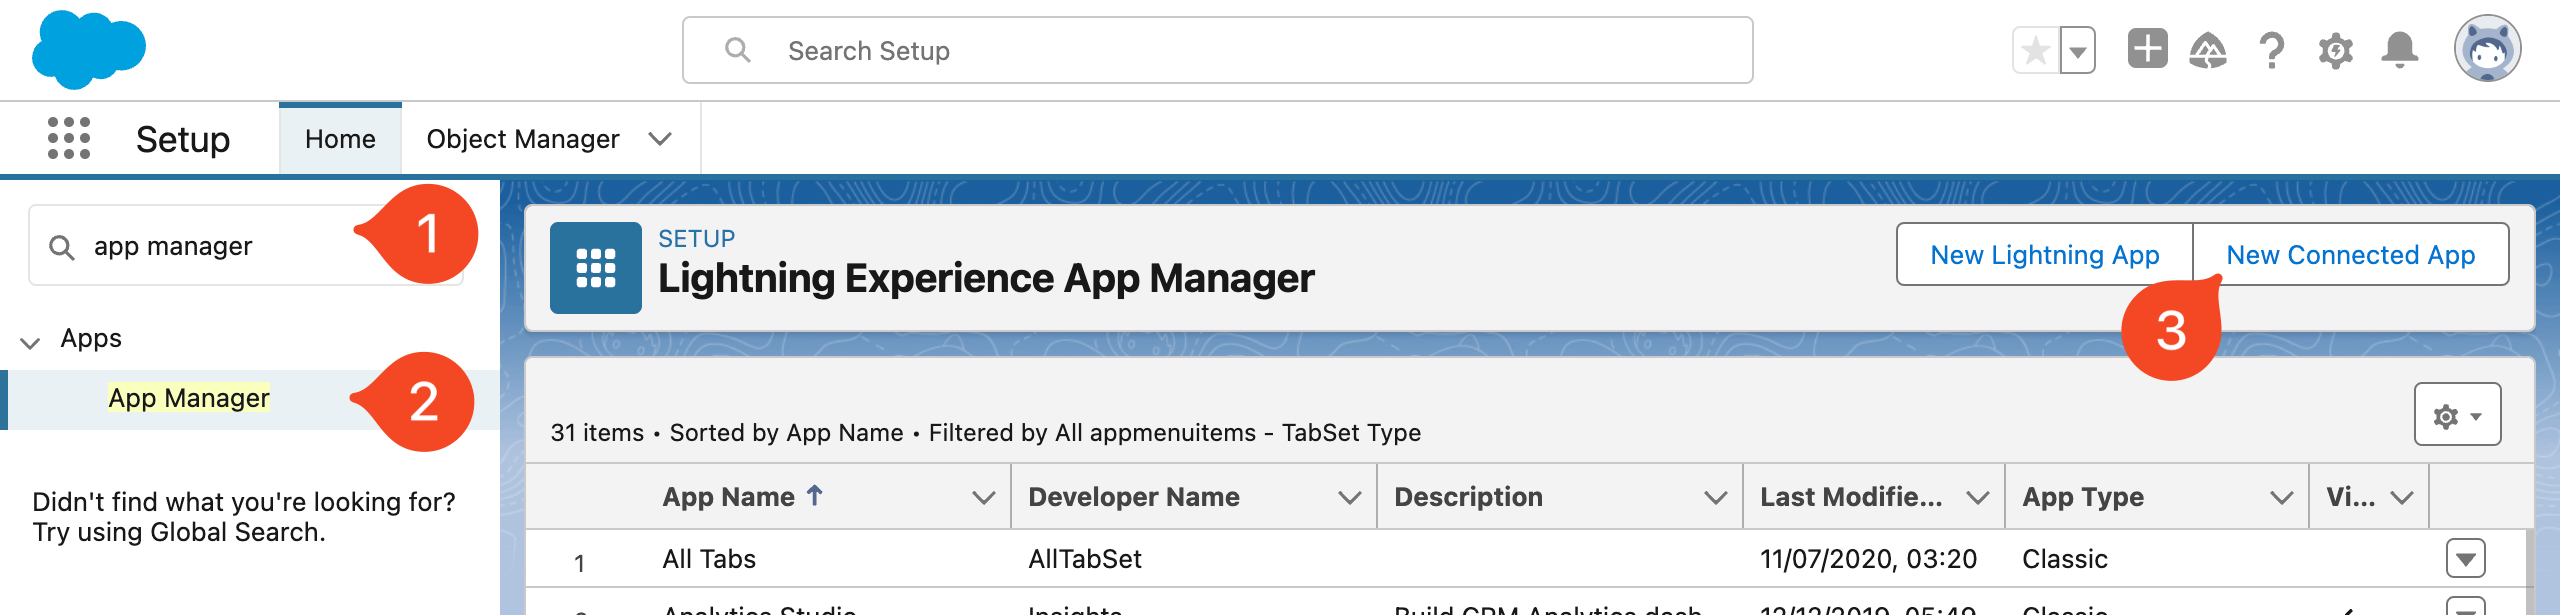This screenshot has height=615, width=2560.
Task: Click the AllTabSet developer name cell
Action: point(1085,559)
